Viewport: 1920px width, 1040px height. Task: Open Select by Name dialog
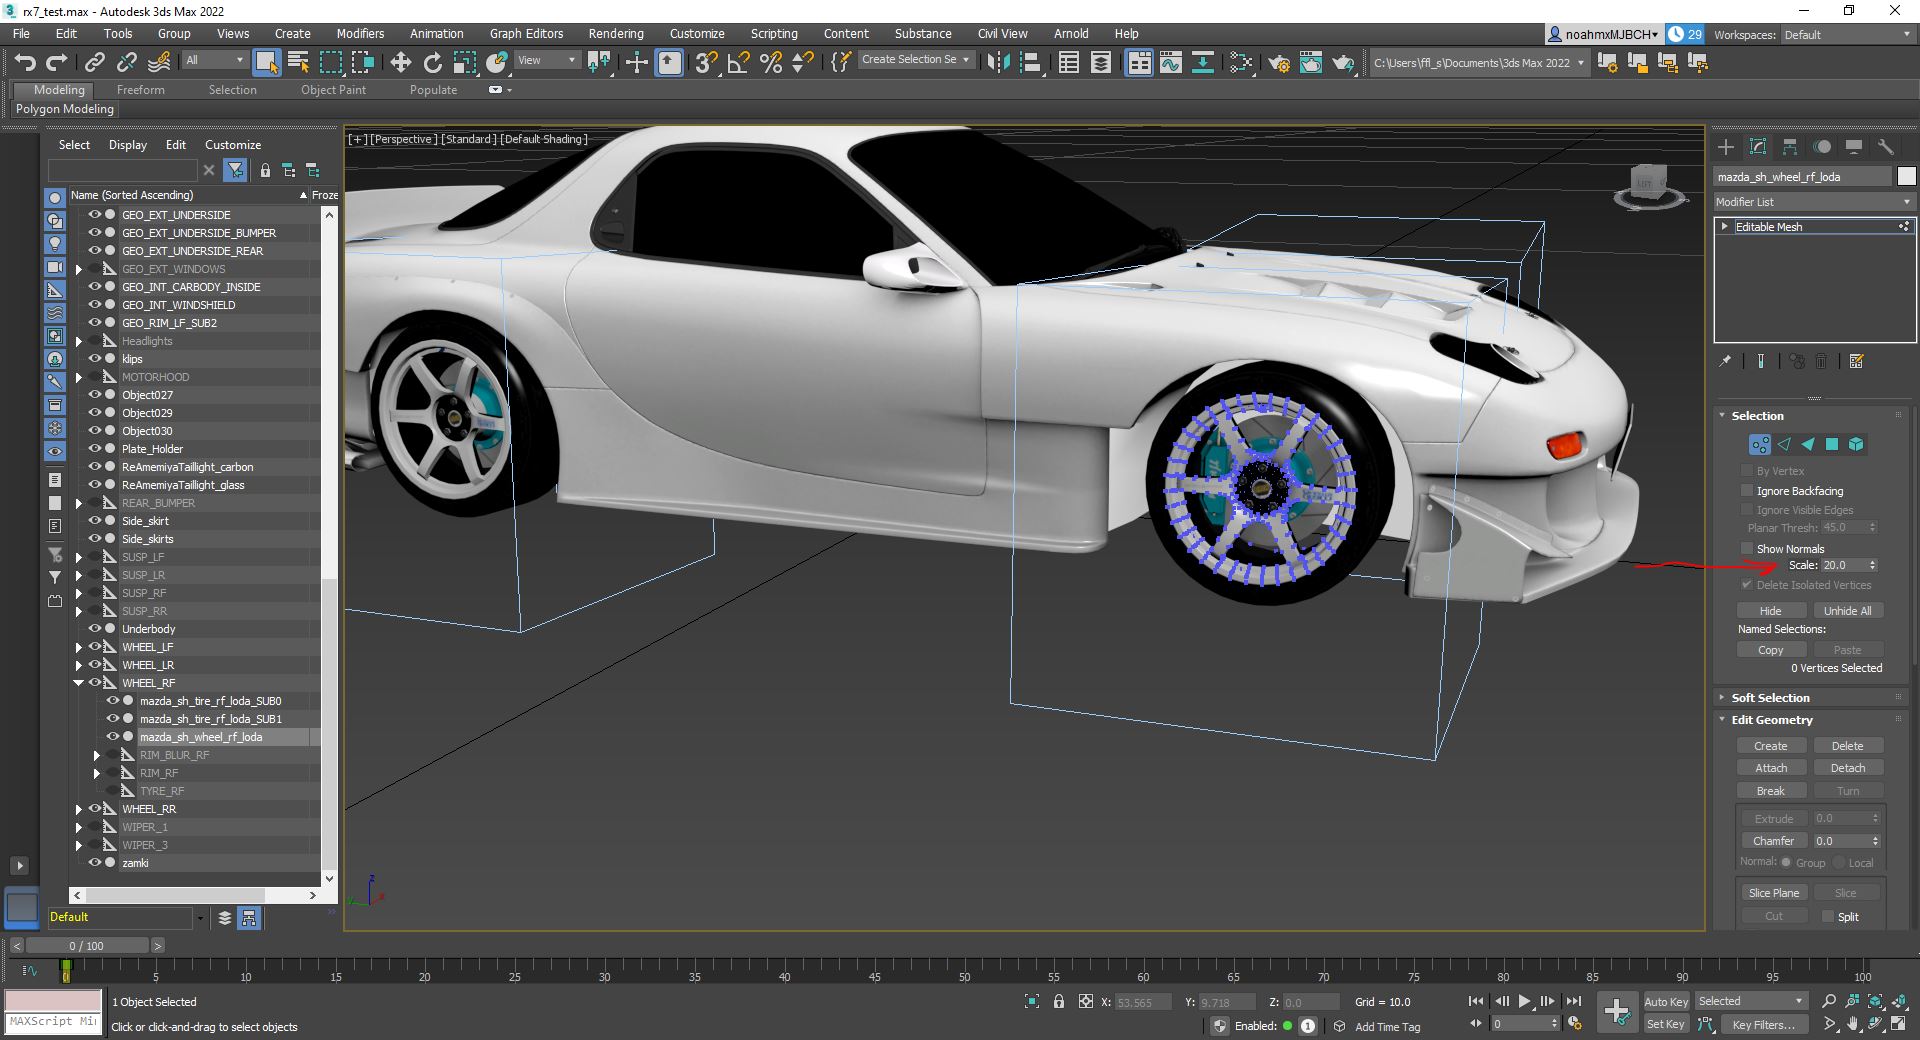(298, 63)
